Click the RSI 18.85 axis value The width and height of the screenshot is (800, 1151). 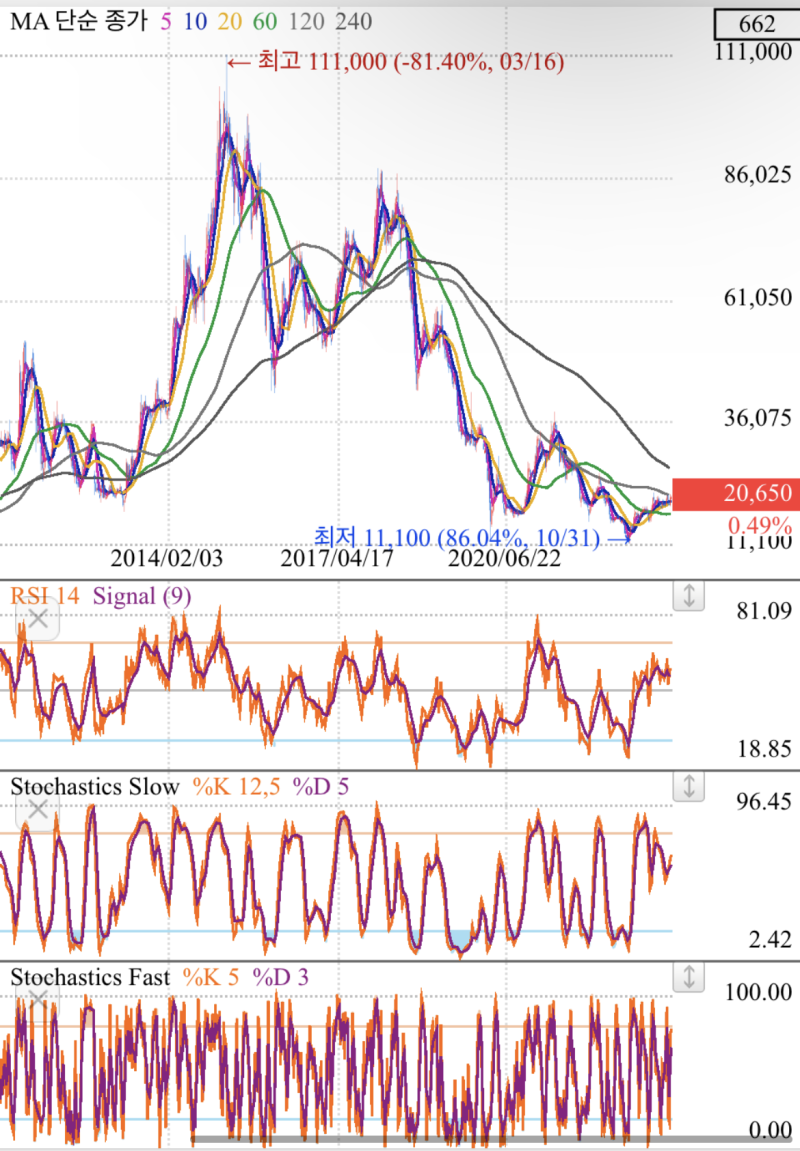(765, 749)
